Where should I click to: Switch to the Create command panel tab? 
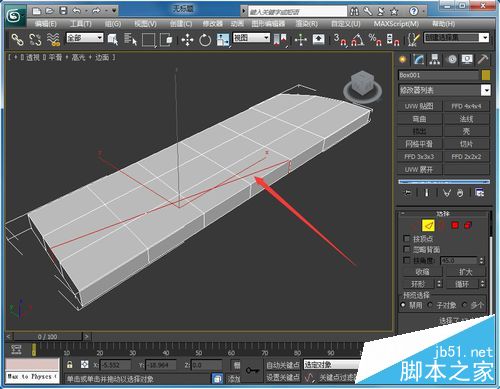click(403, 59)
